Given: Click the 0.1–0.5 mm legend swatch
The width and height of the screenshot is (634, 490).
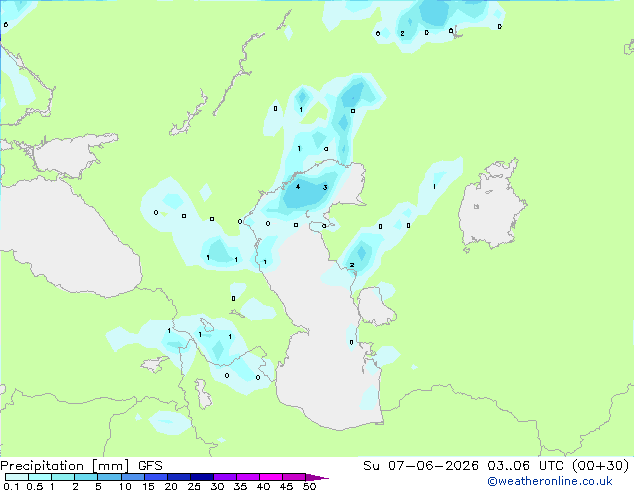Looking at the screenshot, I should point(17,477).
